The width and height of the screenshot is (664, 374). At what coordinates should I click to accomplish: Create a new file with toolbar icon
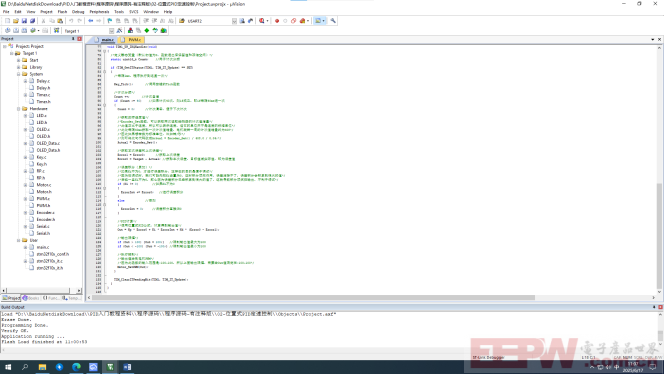(7, 21)
